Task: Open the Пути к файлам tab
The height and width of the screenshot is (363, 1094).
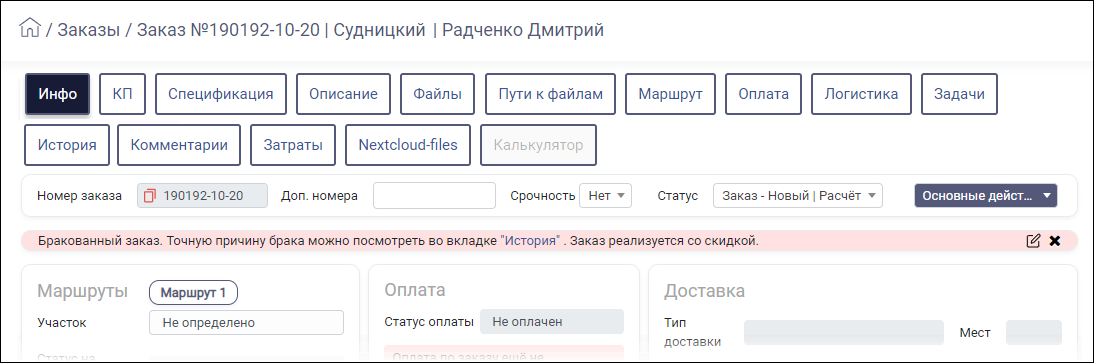Action: click(550, 94)
